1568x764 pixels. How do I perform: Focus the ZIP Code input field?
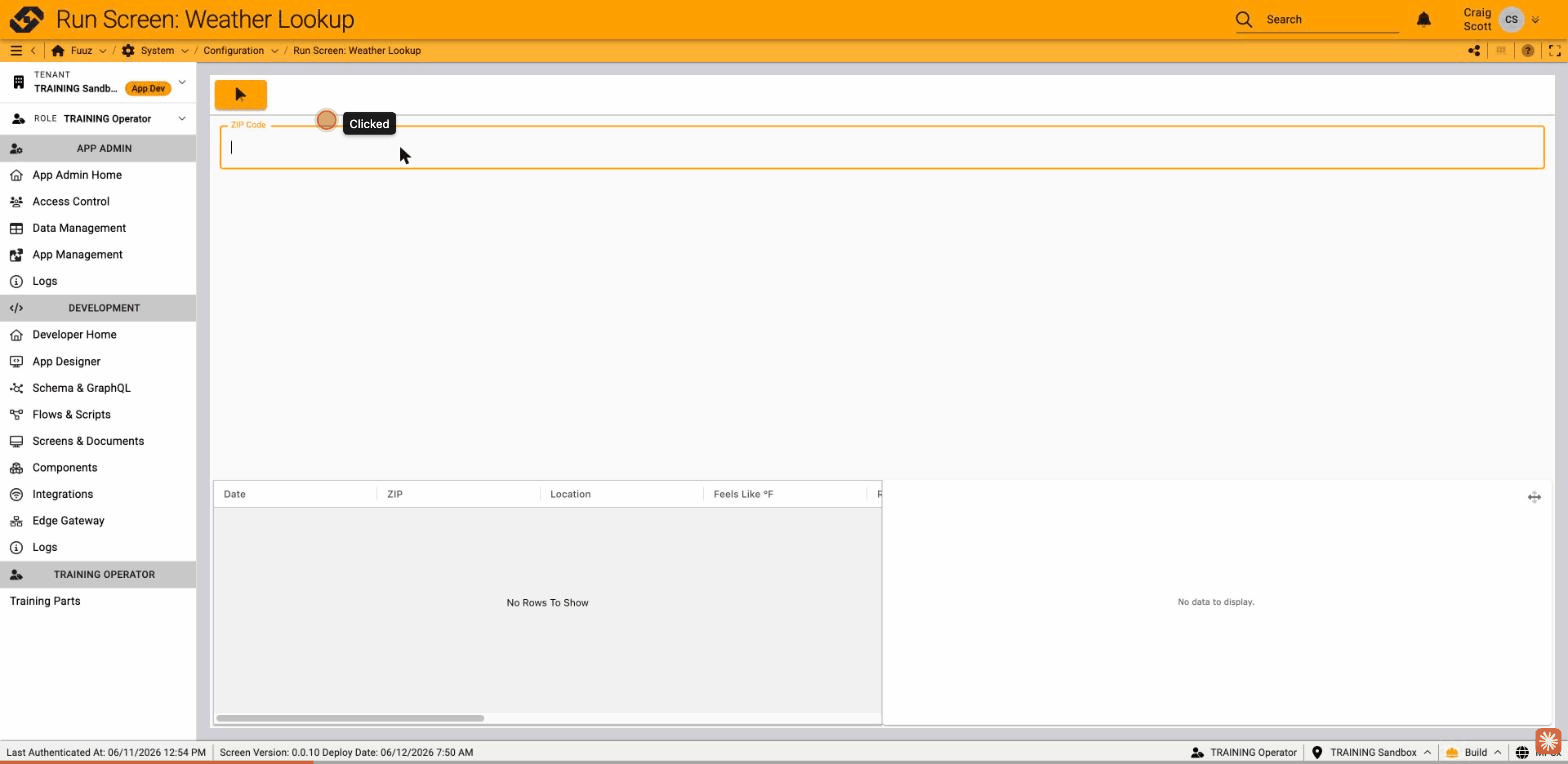pyautogui.click(x=882, y=147)
